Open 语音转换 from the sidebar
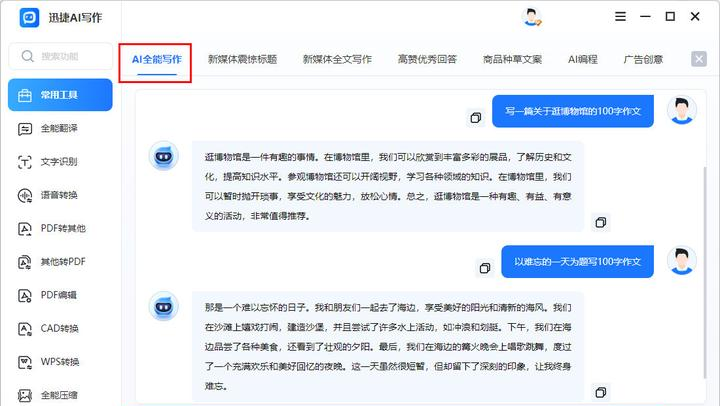 click(60, 195)
